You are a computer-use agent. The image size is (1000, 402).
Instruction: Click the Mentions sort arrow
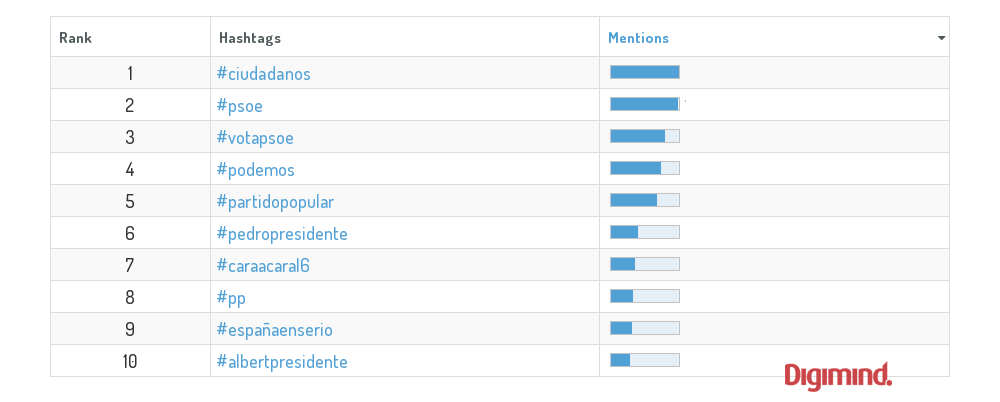point(941,38)
